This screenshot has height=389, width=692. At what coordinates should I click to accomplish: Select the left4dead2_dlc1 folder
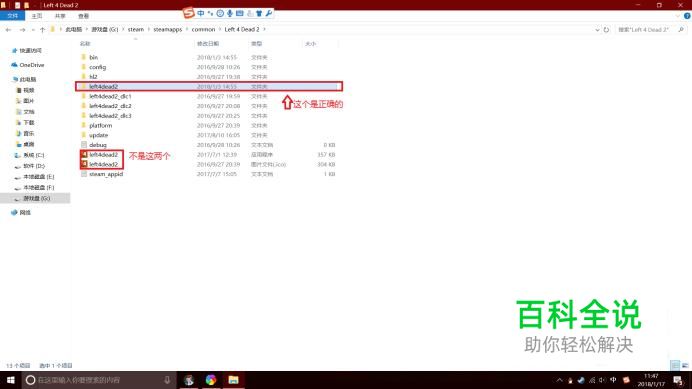[x=110, y=96]
